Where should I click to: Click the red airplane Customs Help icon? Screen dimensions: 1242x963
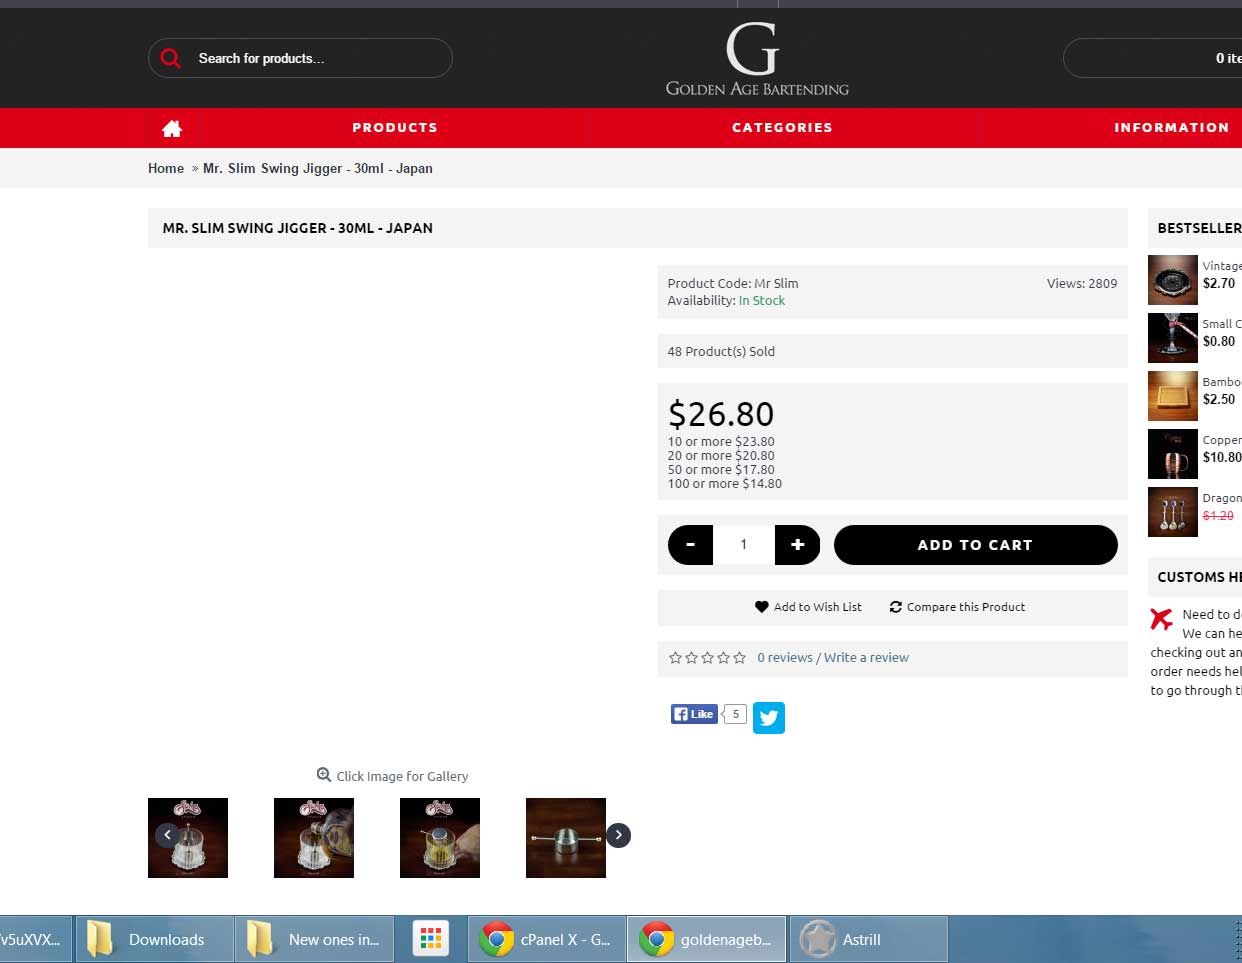1161,619
